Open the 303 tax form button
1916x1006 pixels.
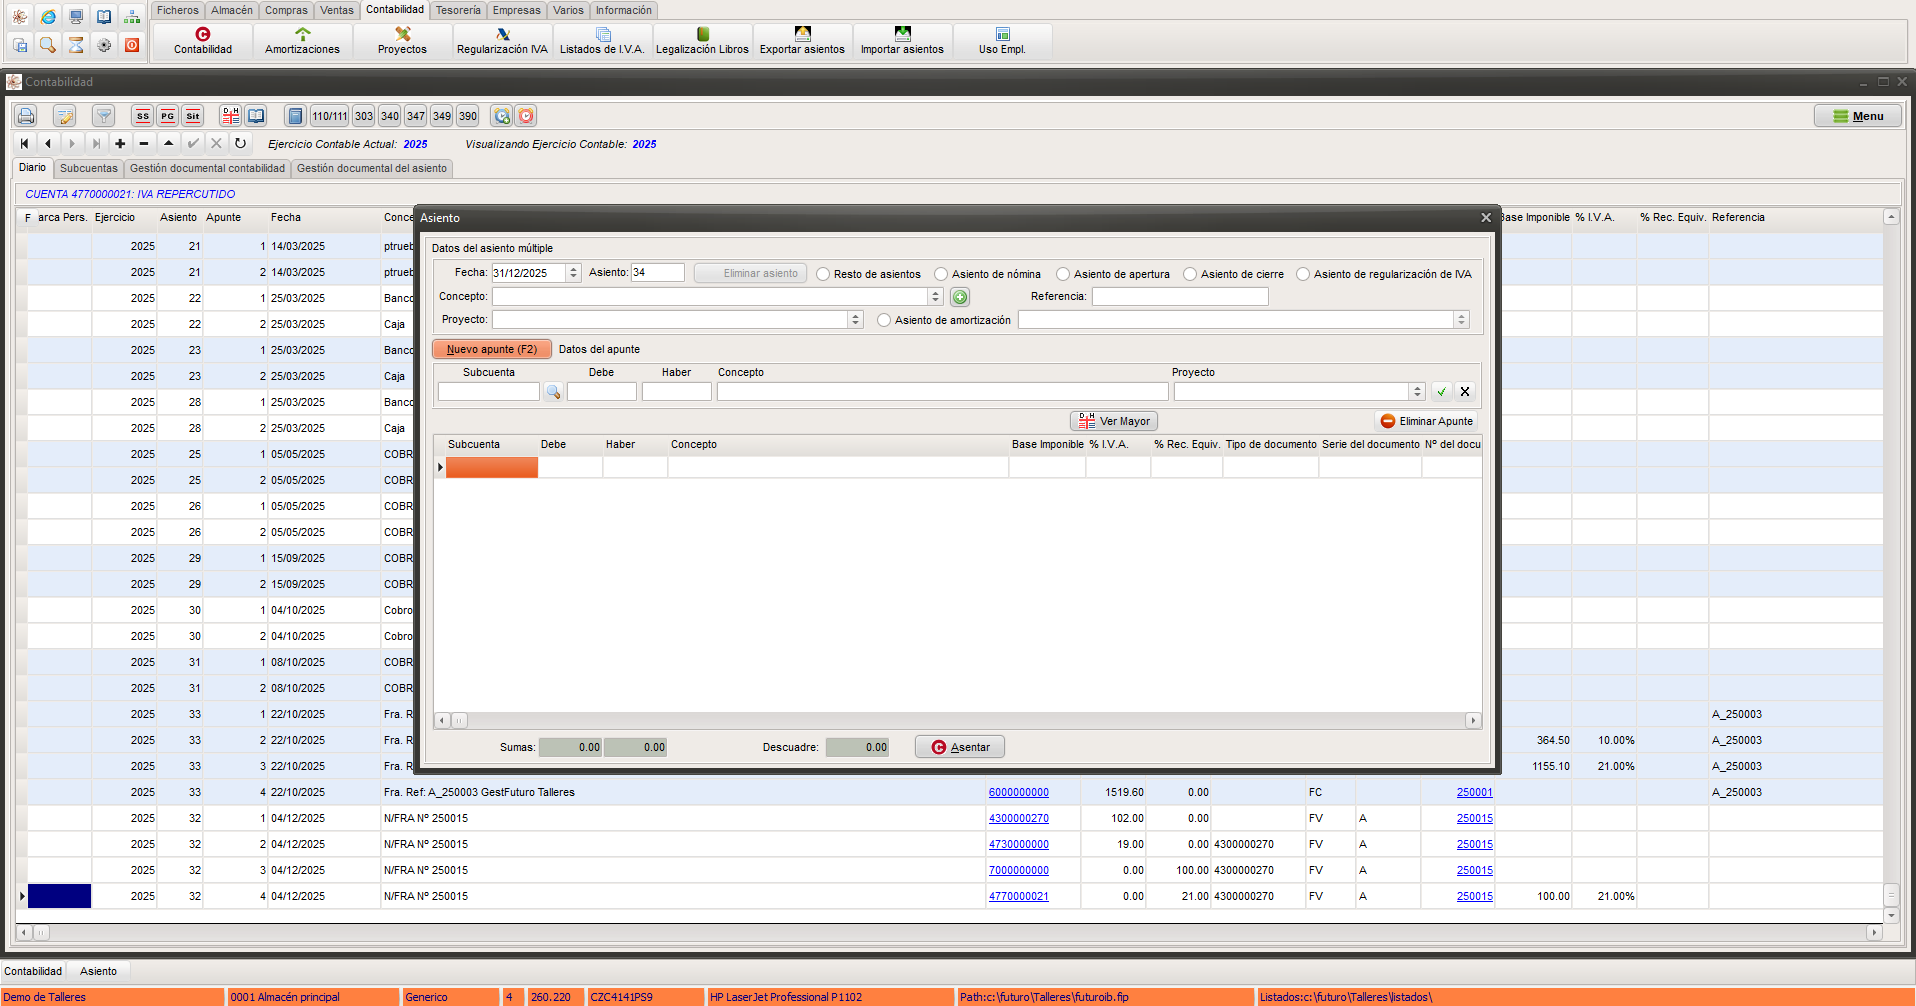(364, 116)
